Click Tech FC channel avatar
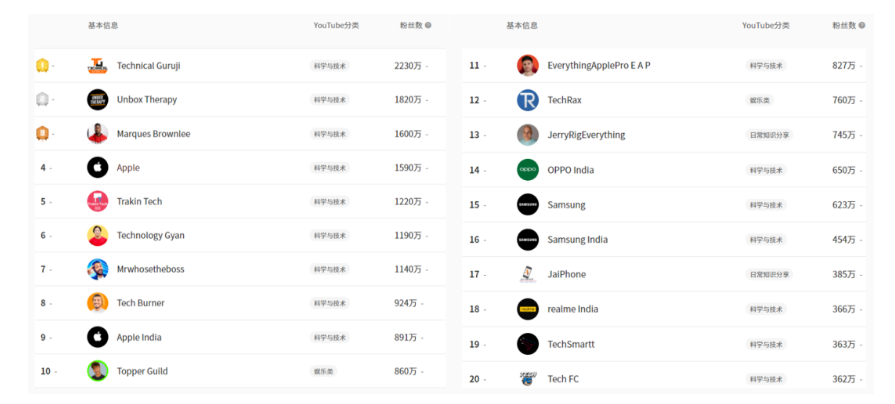895x404 pixels. (x=528, y=379)
